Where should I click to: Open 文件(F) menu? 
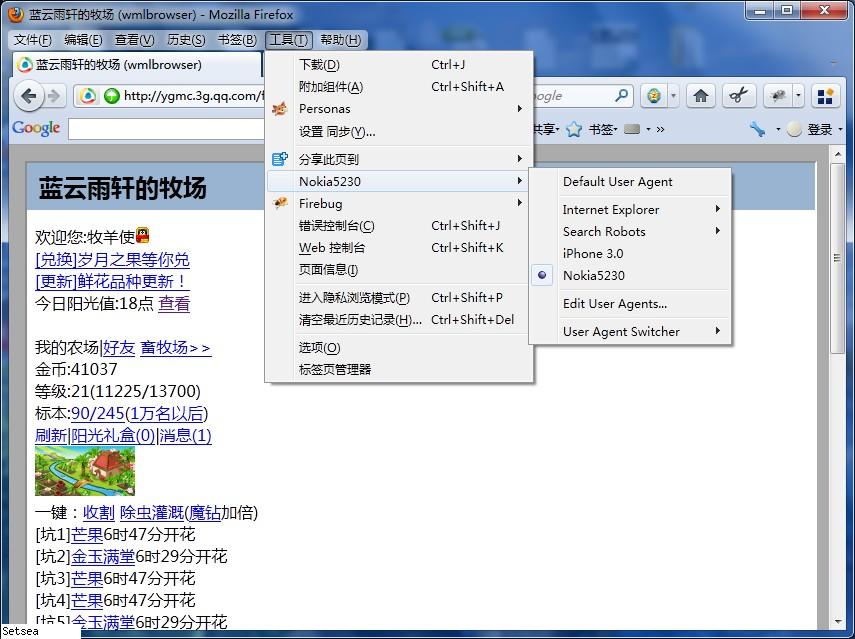tap(32, 40)
